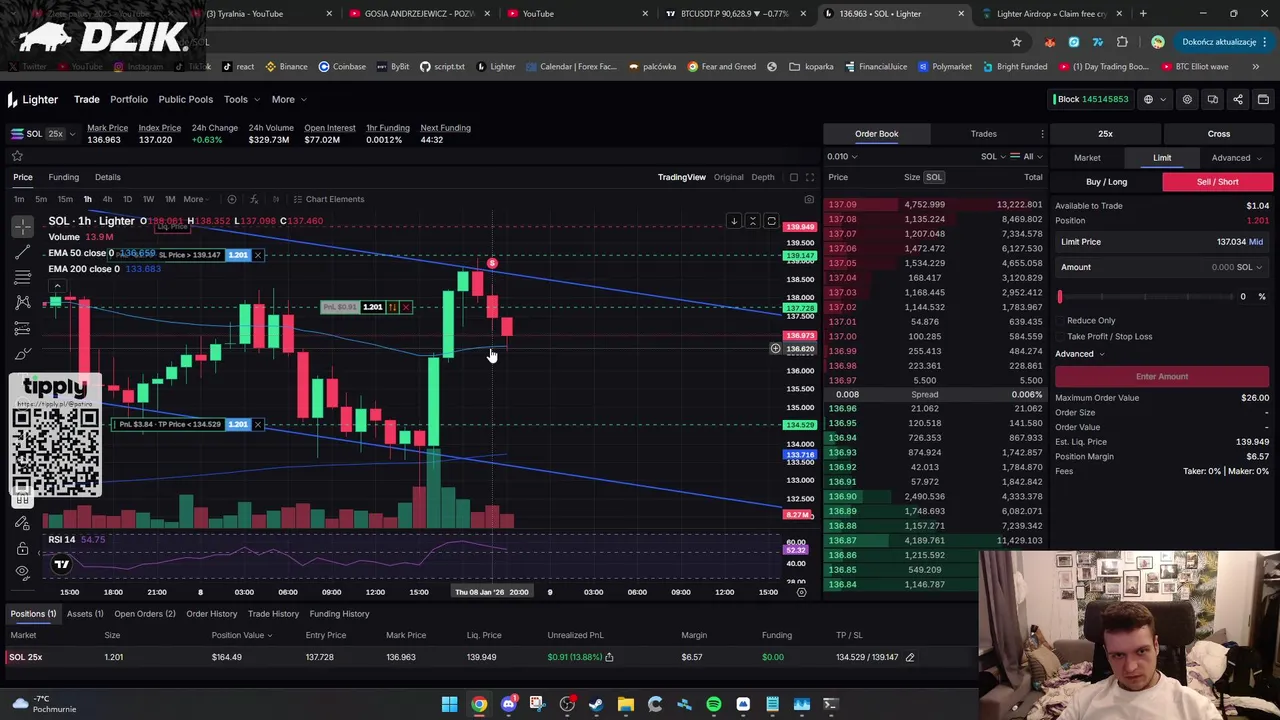Image resolution: width=1280 pixels, height=720 pixels.
Task: Change order book grouping 0.010
Action: [842, 156]
